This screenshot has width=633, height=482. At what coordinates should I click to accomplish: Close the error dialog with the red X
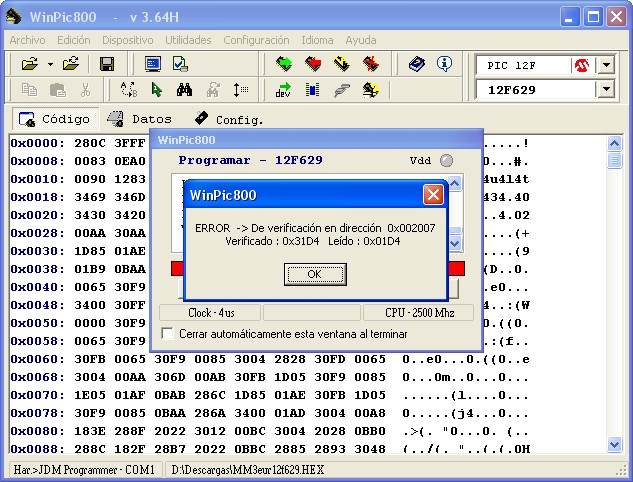coord(433,195)
